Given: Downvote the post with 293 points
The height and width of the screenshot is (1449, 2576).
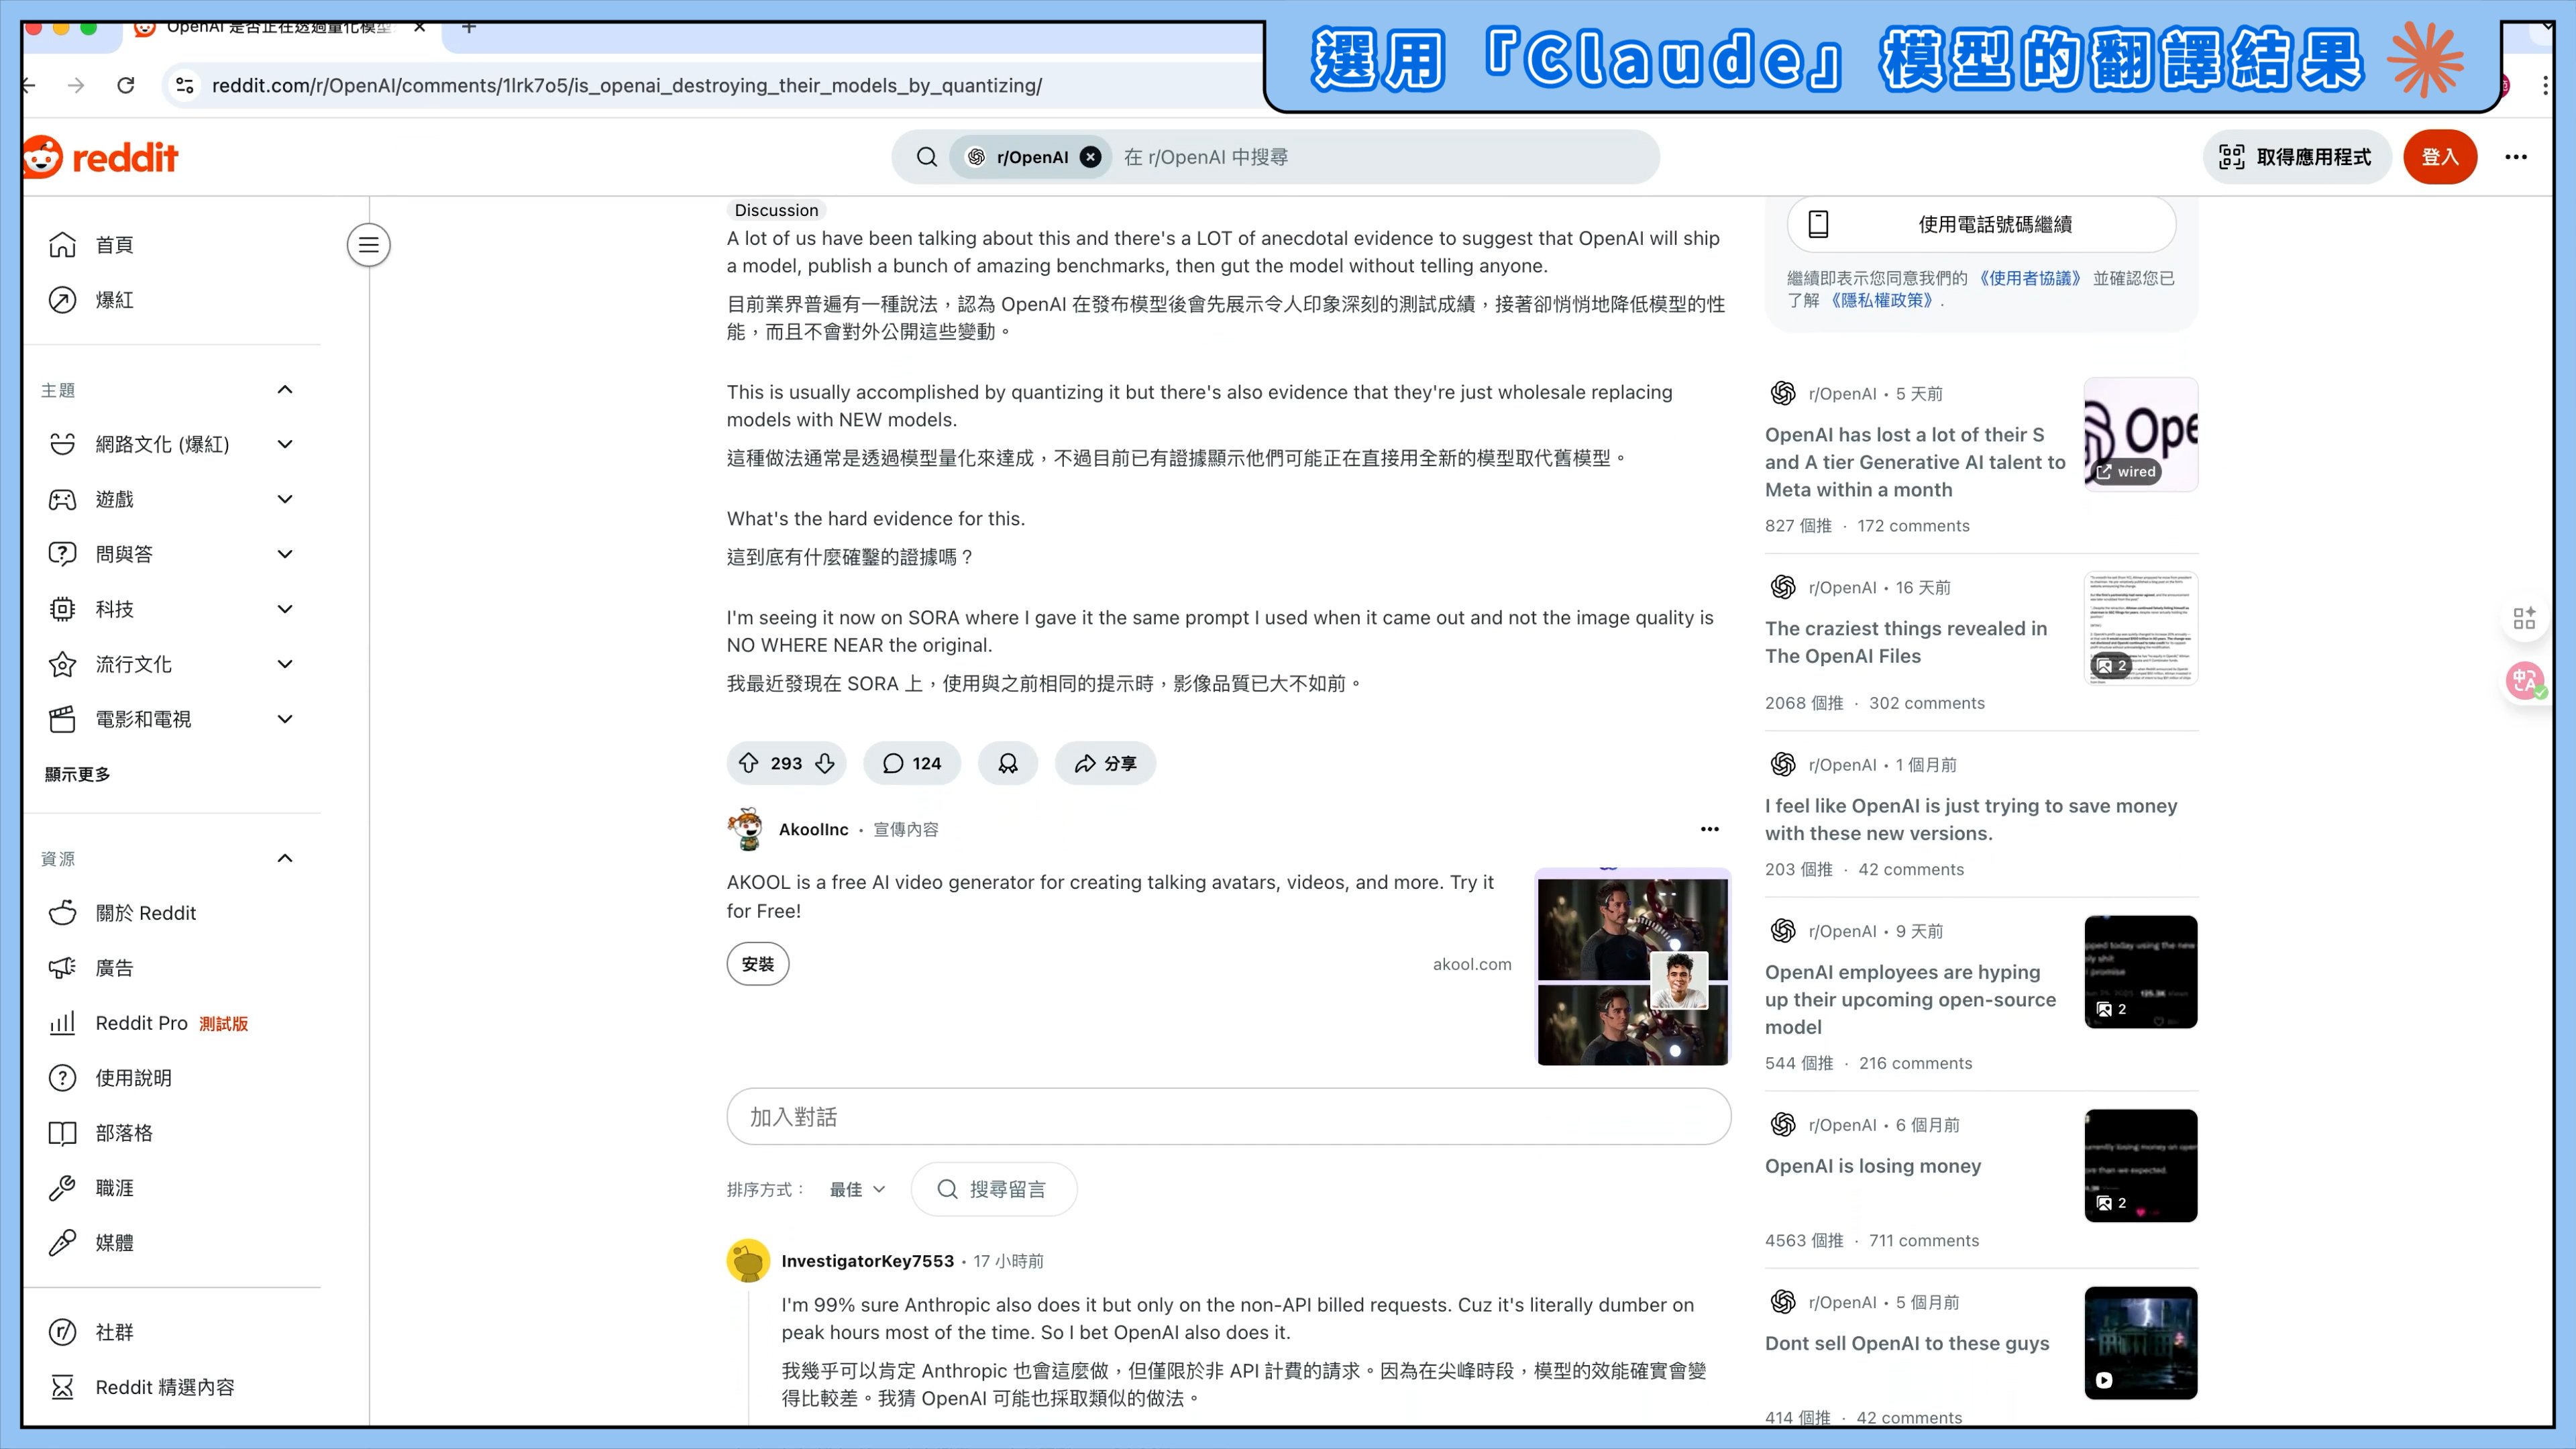Looking at the screenshot, I should (825, 763).
